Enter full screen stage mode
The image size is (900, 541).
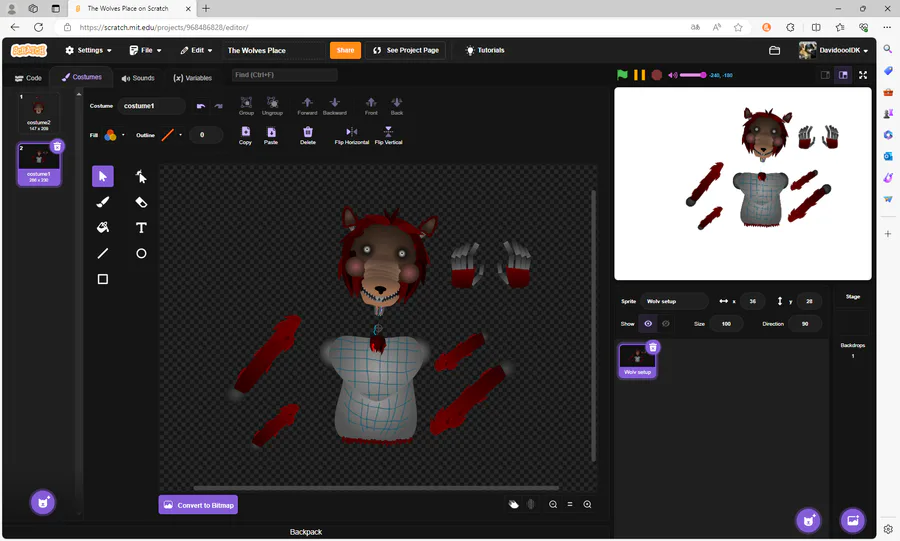coord(863,75)
